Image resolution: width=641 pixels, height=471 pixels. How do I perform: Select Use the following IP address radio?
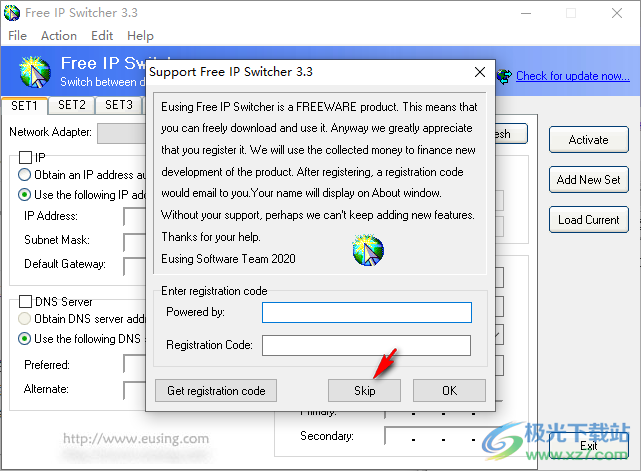pos(25,195)
